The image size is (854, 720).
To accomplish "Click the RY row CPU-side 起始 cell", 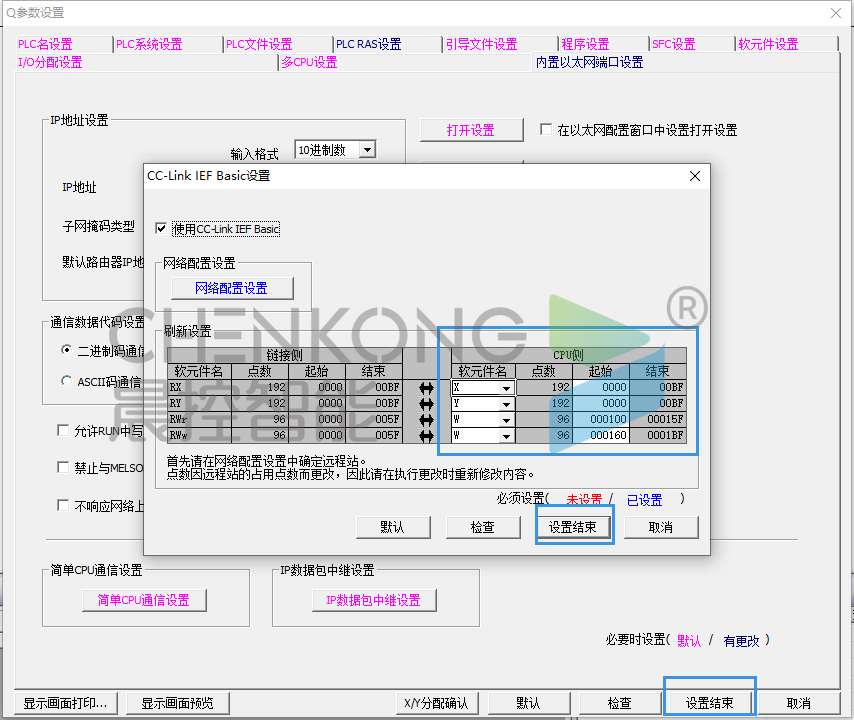I will (601, 404).
